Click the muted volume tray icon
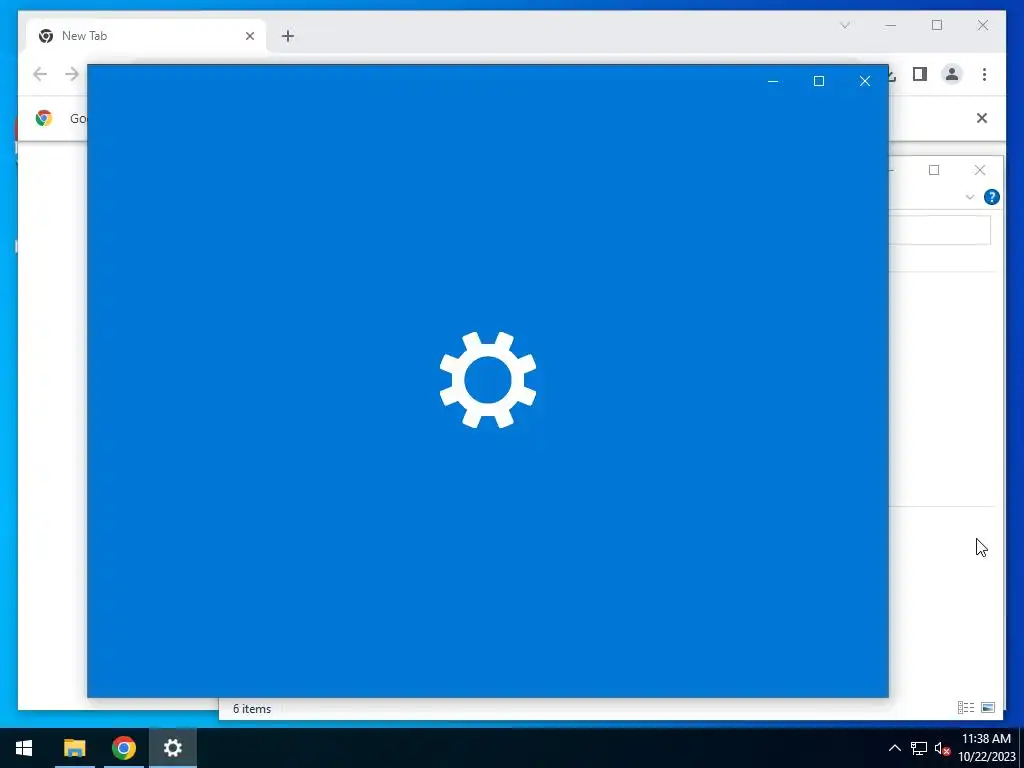1024x768 pixels. click(x=942, y=748)
